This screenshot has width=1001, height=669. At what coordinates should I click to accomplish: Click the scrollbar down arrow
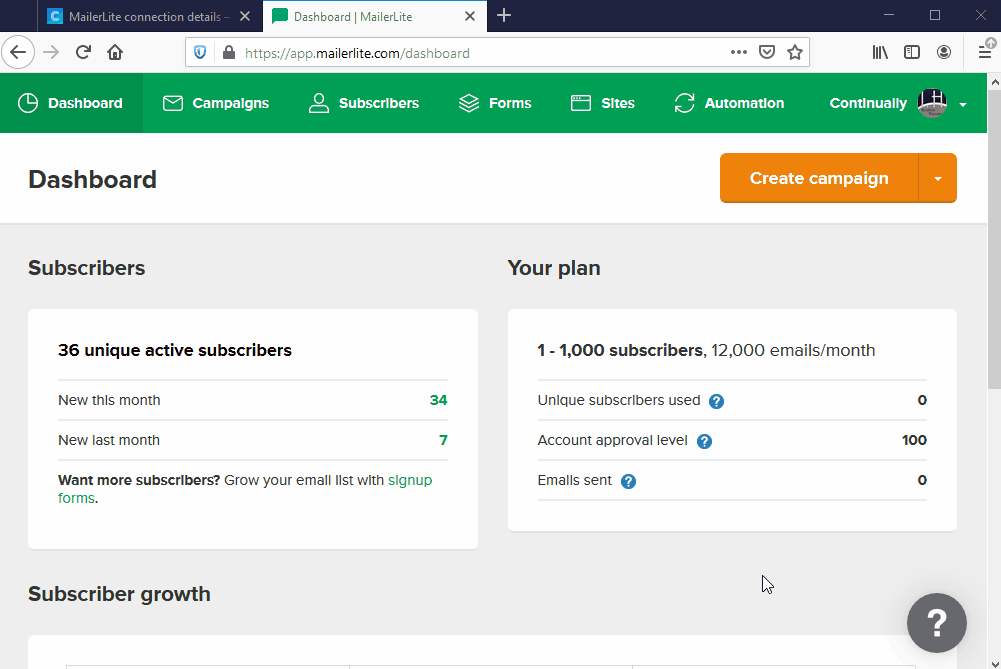click(x=995, y=663)
